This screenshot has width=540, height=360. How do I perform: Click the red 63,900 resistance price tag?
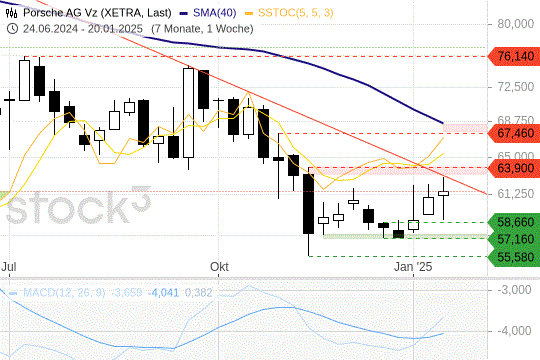pos(514,168)
